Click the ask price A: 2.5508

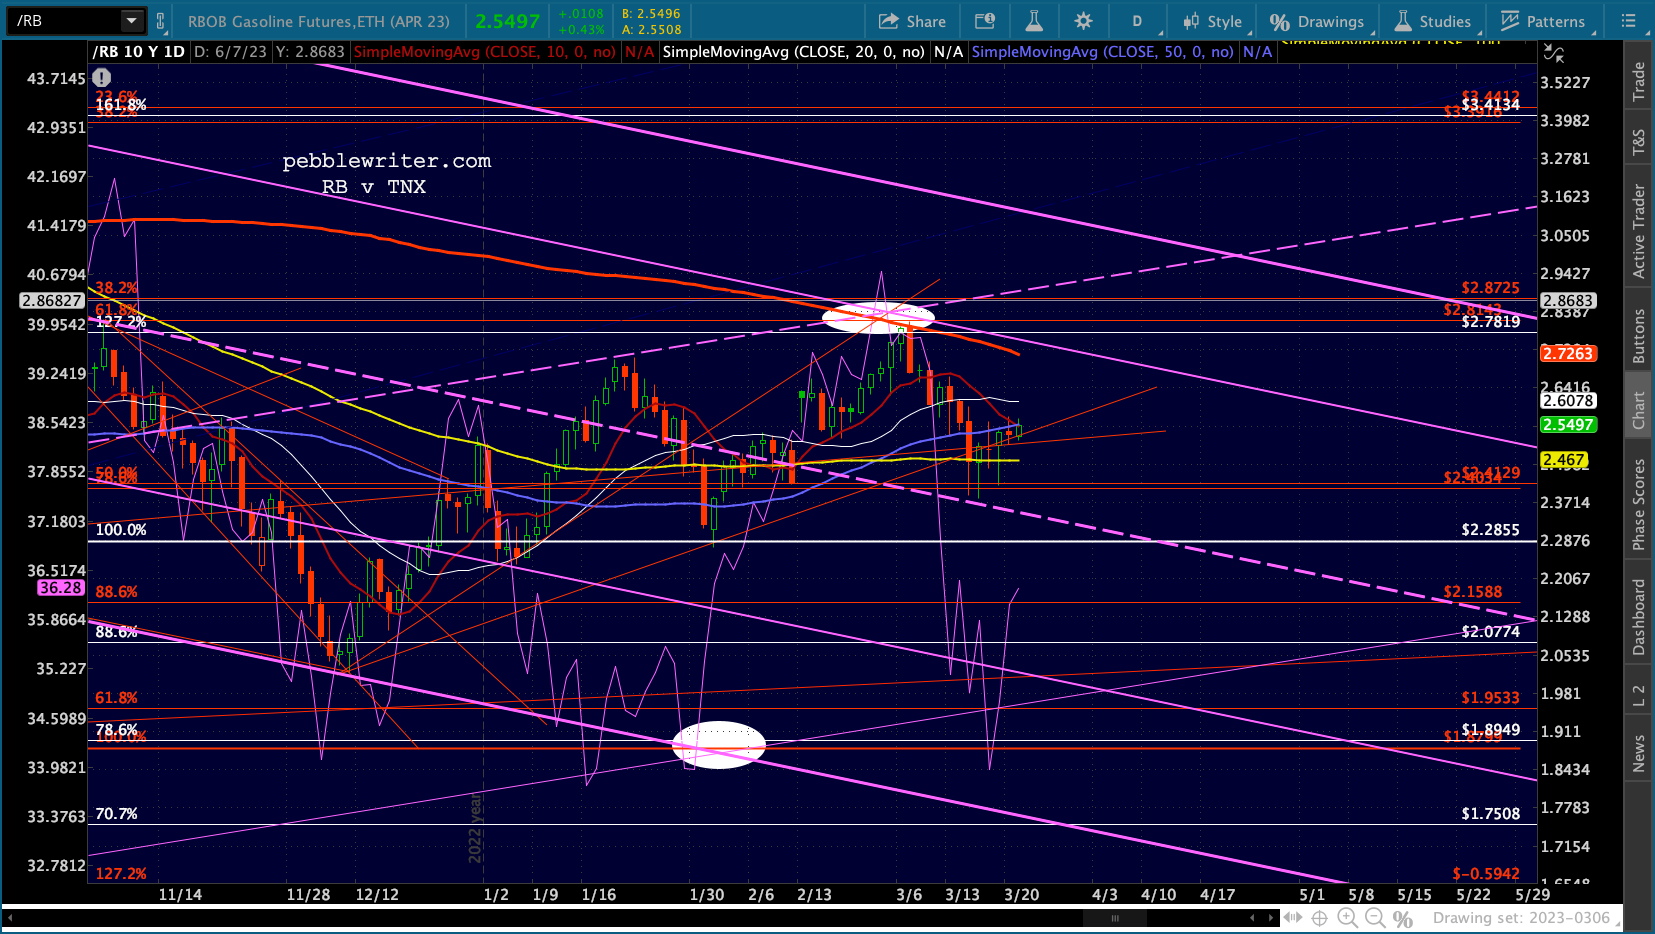[x=650, y=29]
